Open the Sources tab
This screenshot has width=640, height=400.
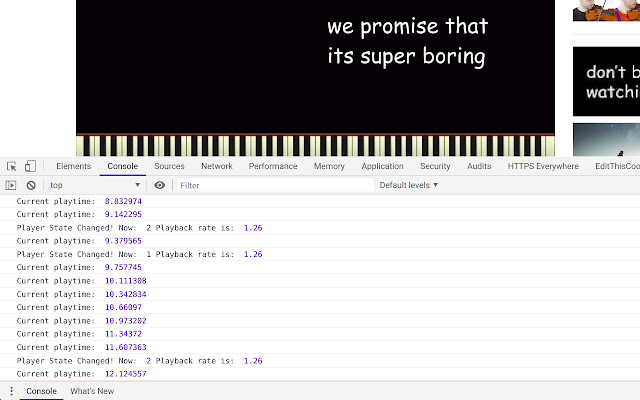click(x=169, y=167)
